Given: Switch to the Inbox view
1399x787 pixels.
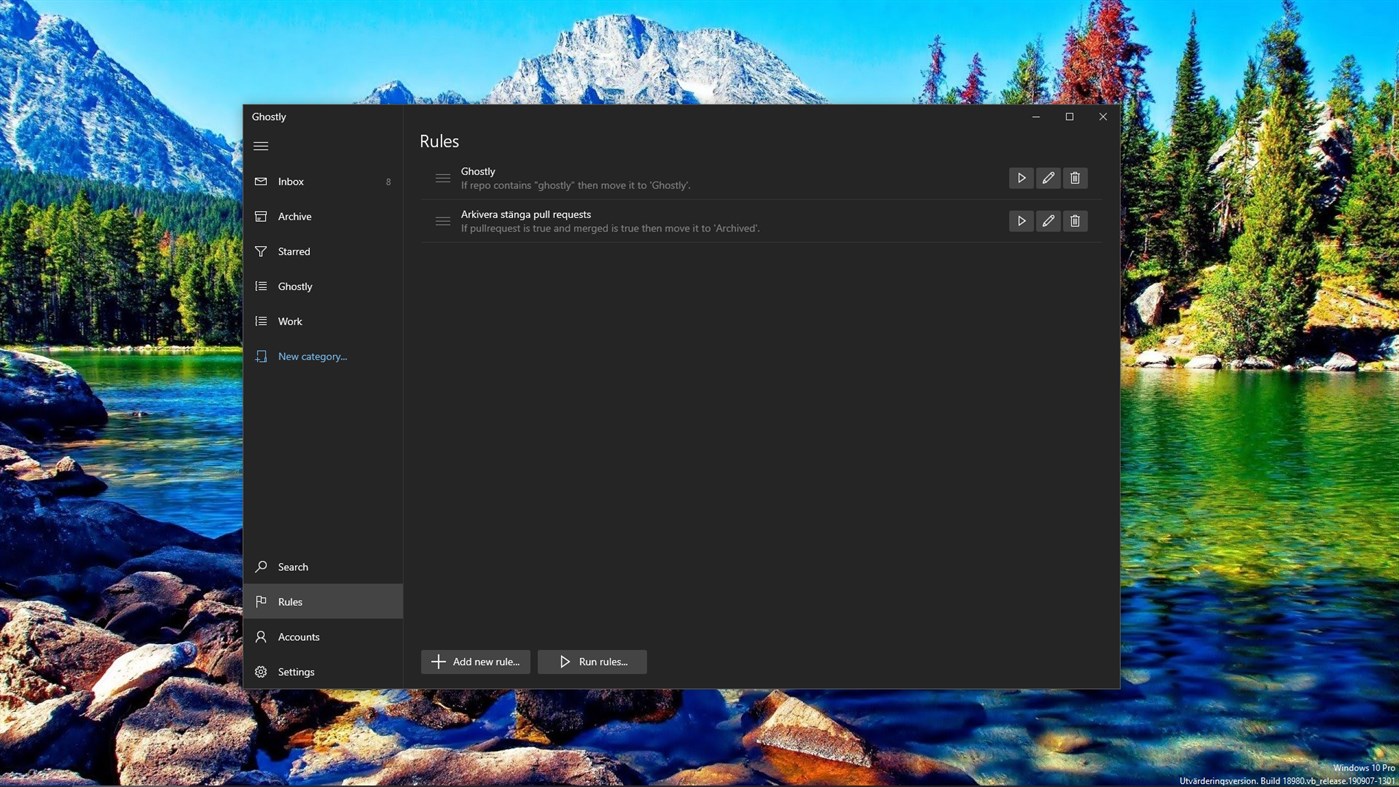Looking at the screenshot, I should coord(291,181).
